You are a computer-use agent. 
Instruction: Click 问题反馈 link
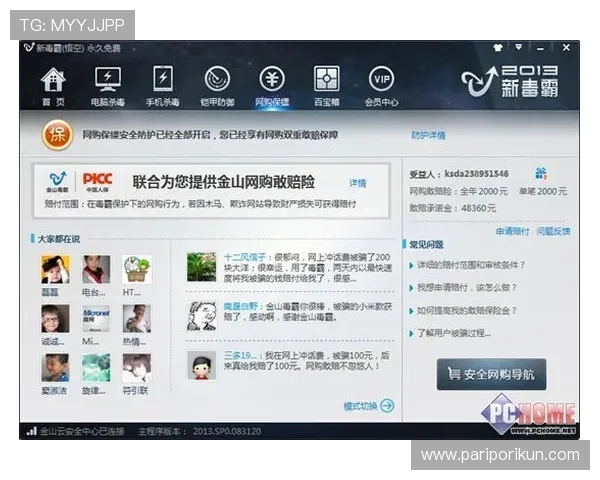point(553,231)
